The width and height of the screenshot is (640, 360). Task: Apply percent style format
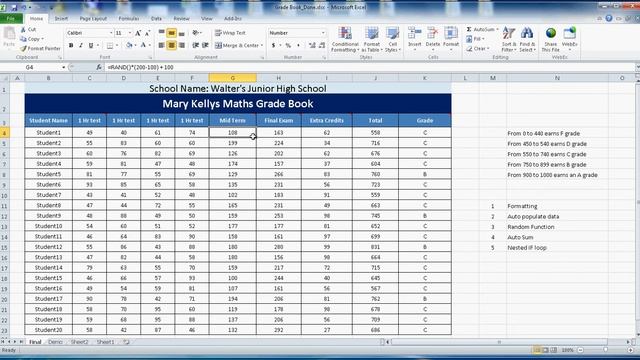click(288, 45)
